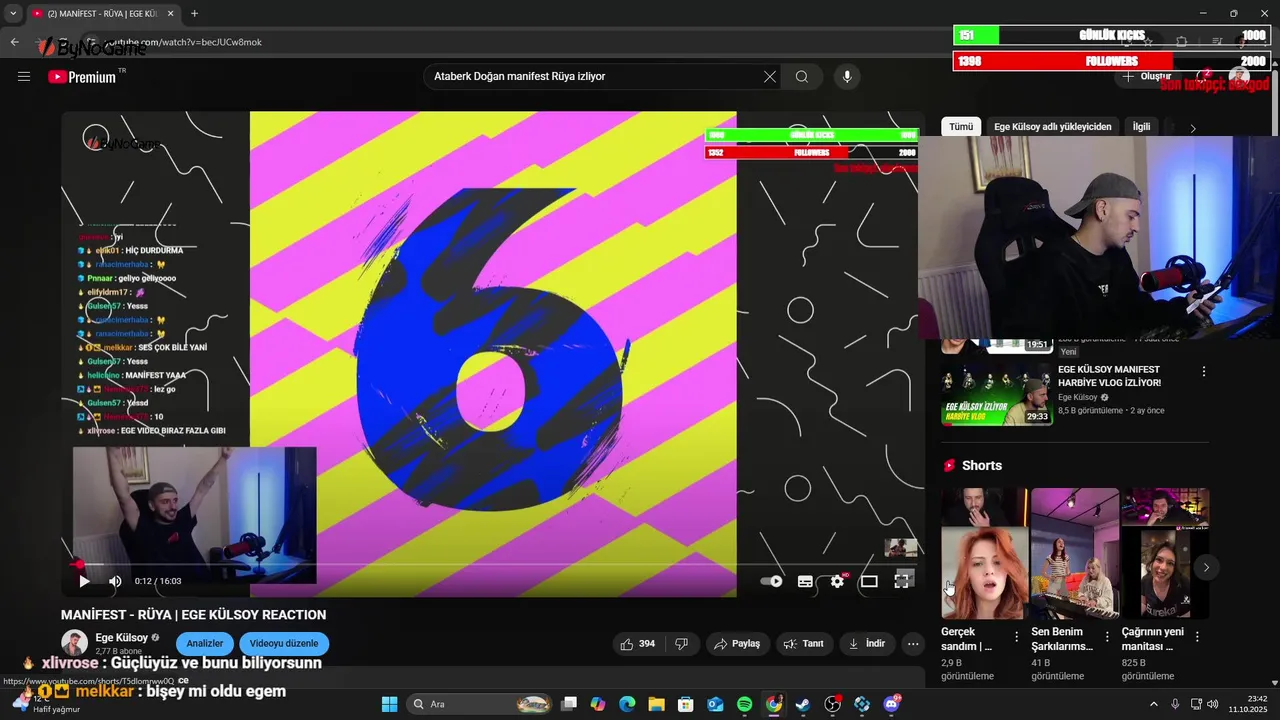Viewport: 1280px width, 720px height.
Task: Open Task View on taskbar
Action: click(569, 704)
